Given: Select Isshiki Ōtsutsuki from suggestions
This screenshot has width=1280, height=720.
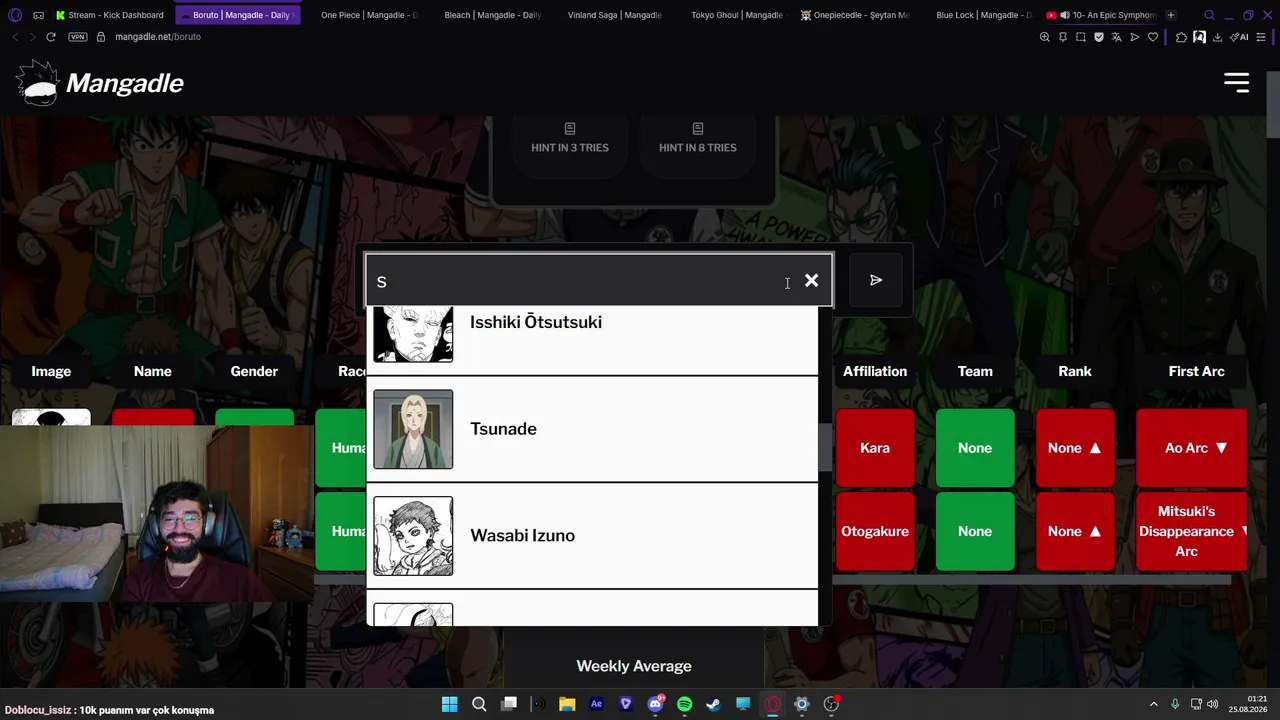Looking at the screenshot, I should point(592,338).
